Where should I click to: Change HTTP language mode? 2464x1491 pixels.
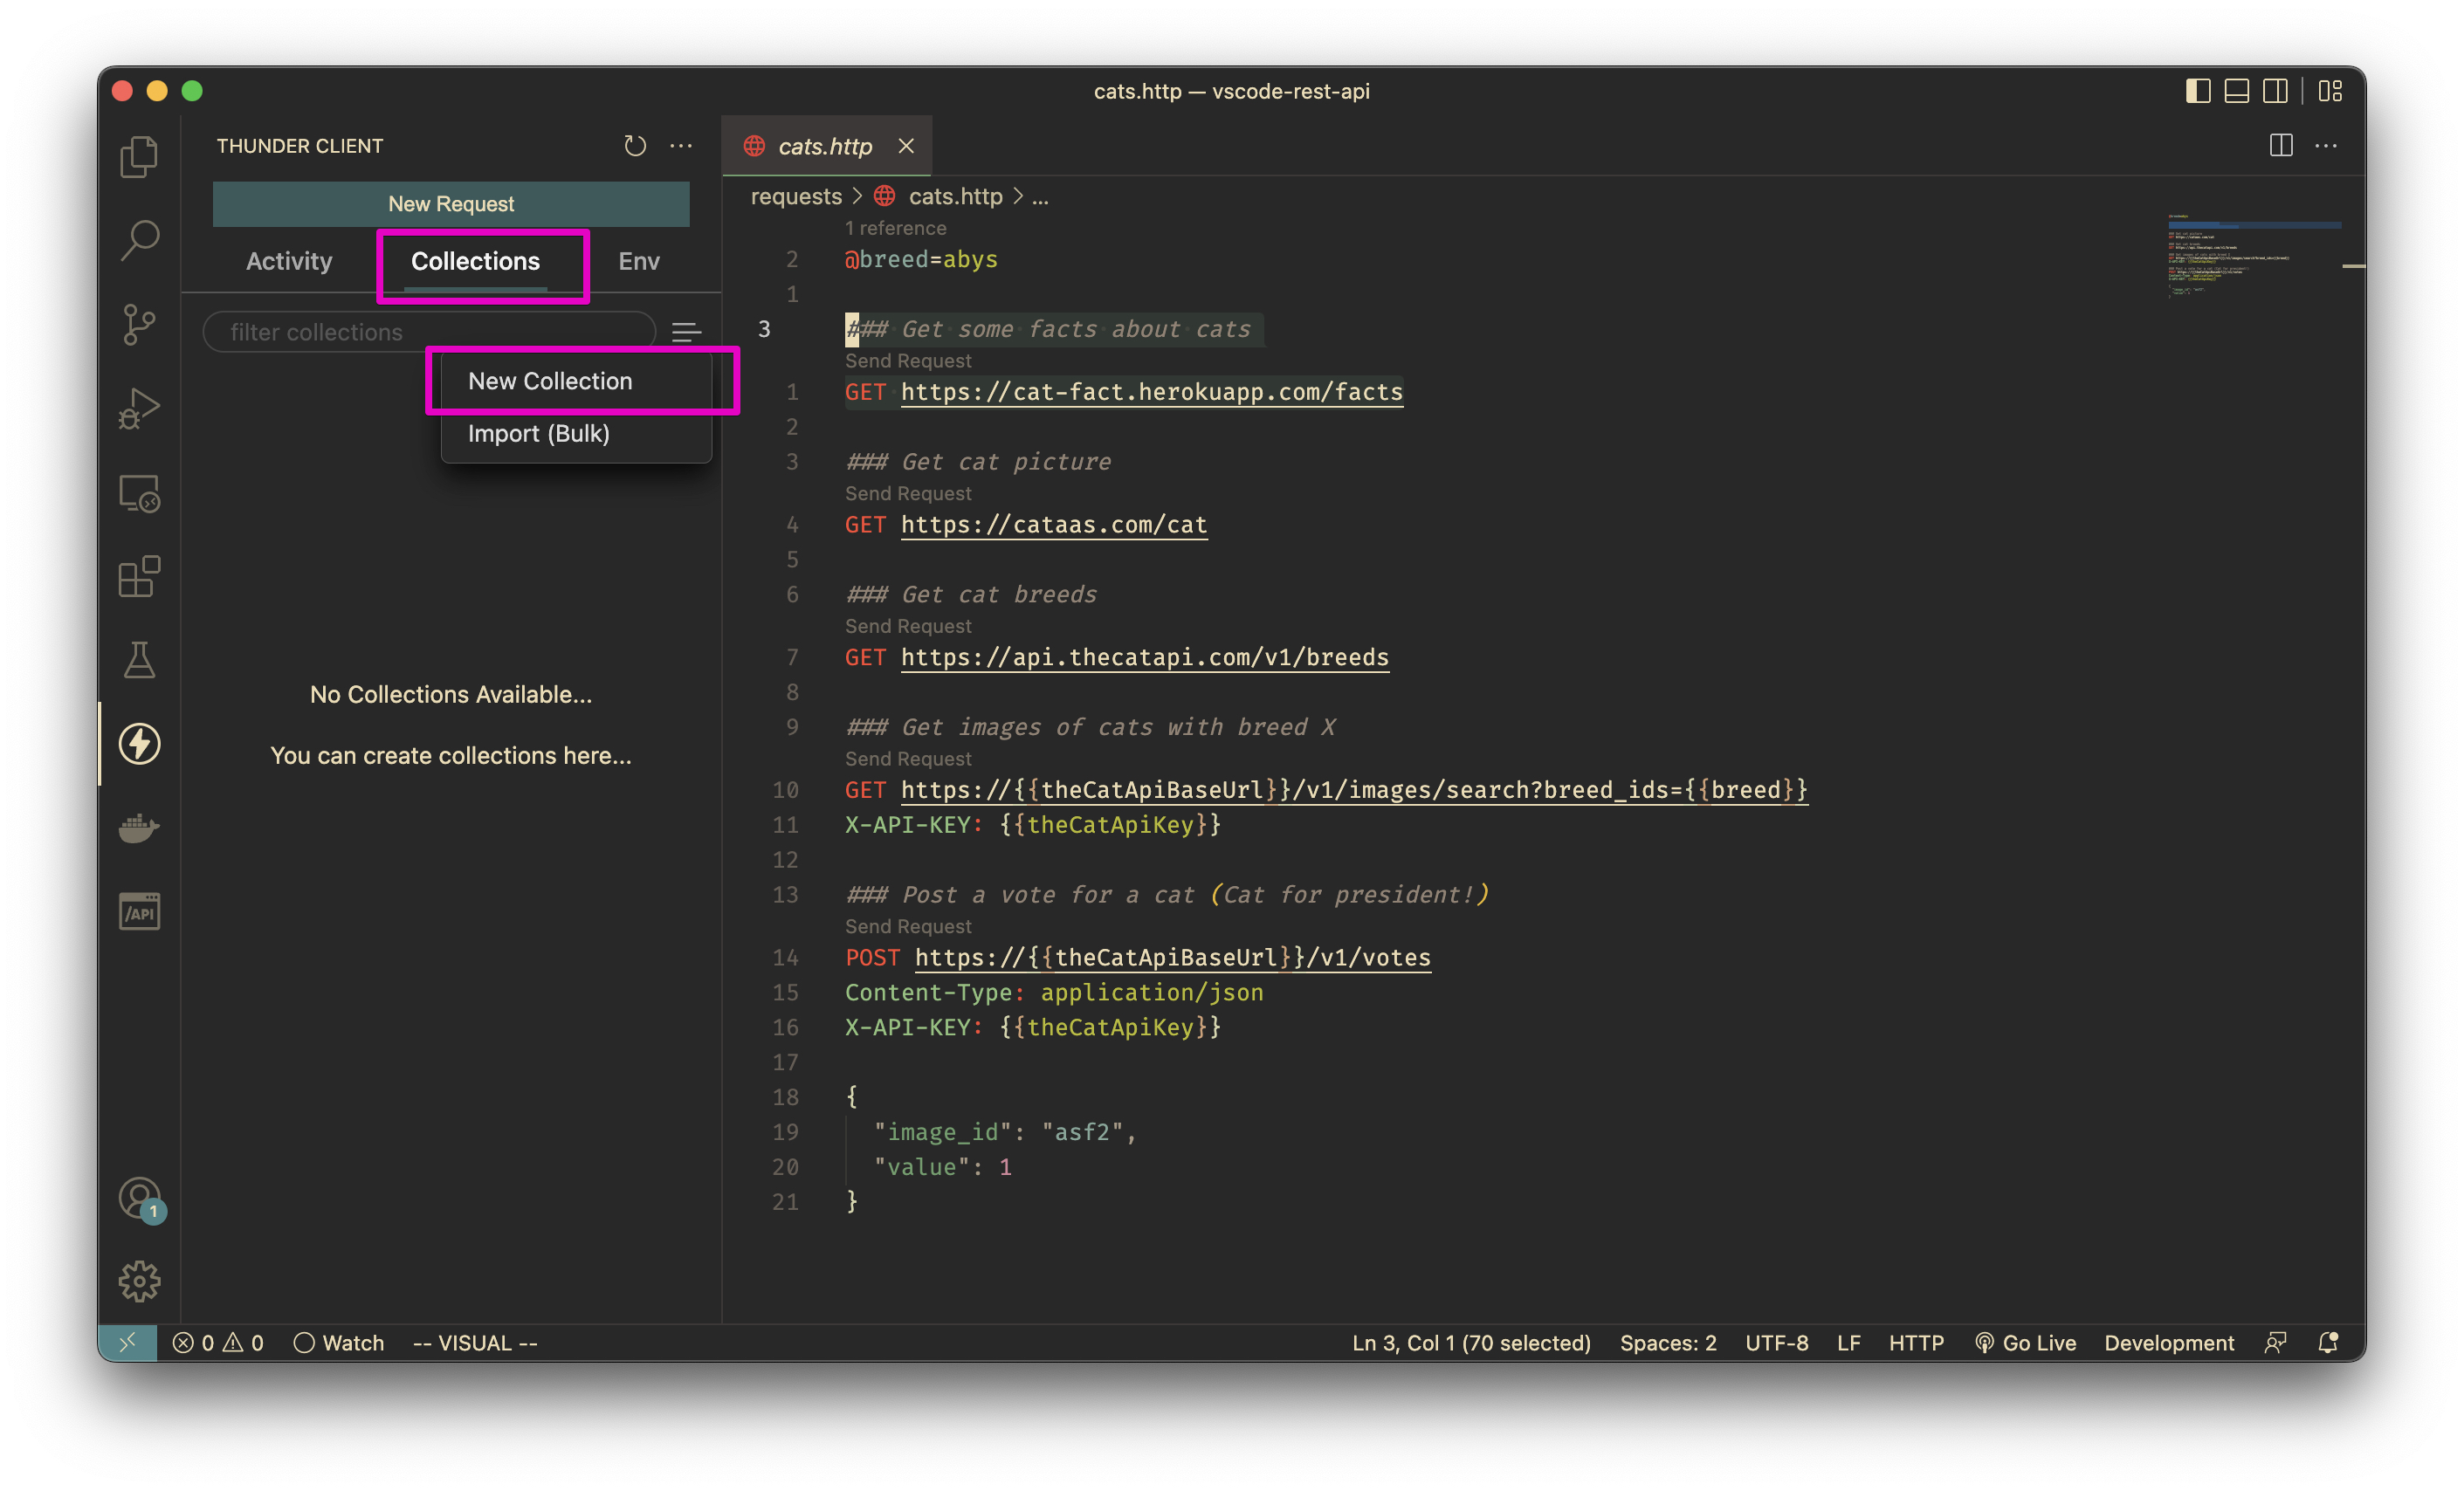1916,1343
